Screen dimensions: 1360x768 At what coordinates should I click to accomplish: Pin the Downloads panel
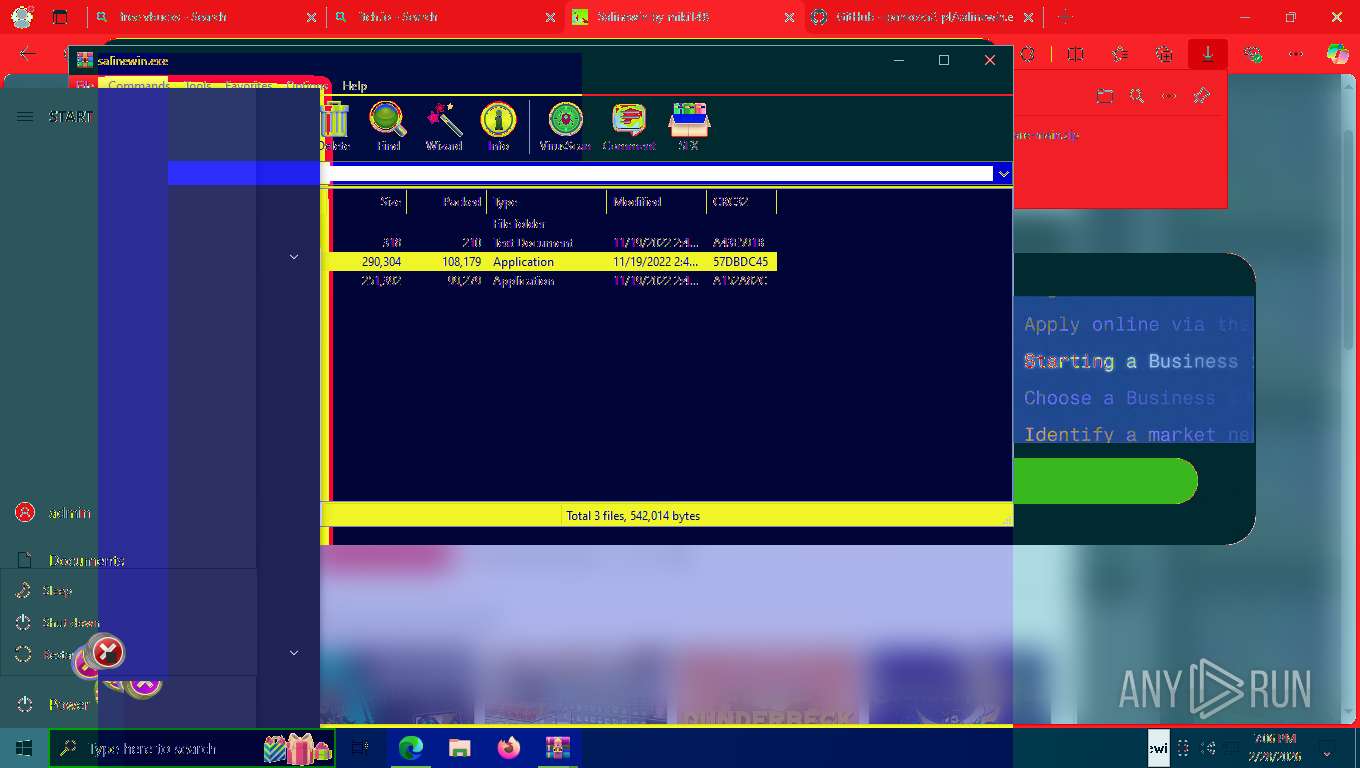click(1202, 96)
